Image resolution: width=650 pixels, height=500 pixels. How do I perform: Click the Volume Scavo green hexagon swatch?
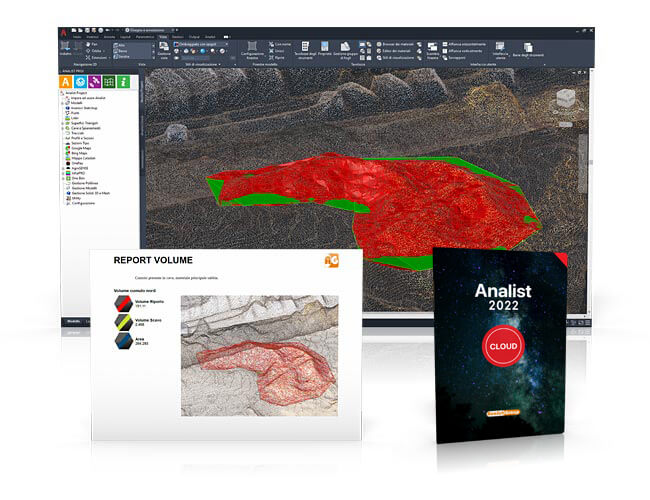coord(123,322)
